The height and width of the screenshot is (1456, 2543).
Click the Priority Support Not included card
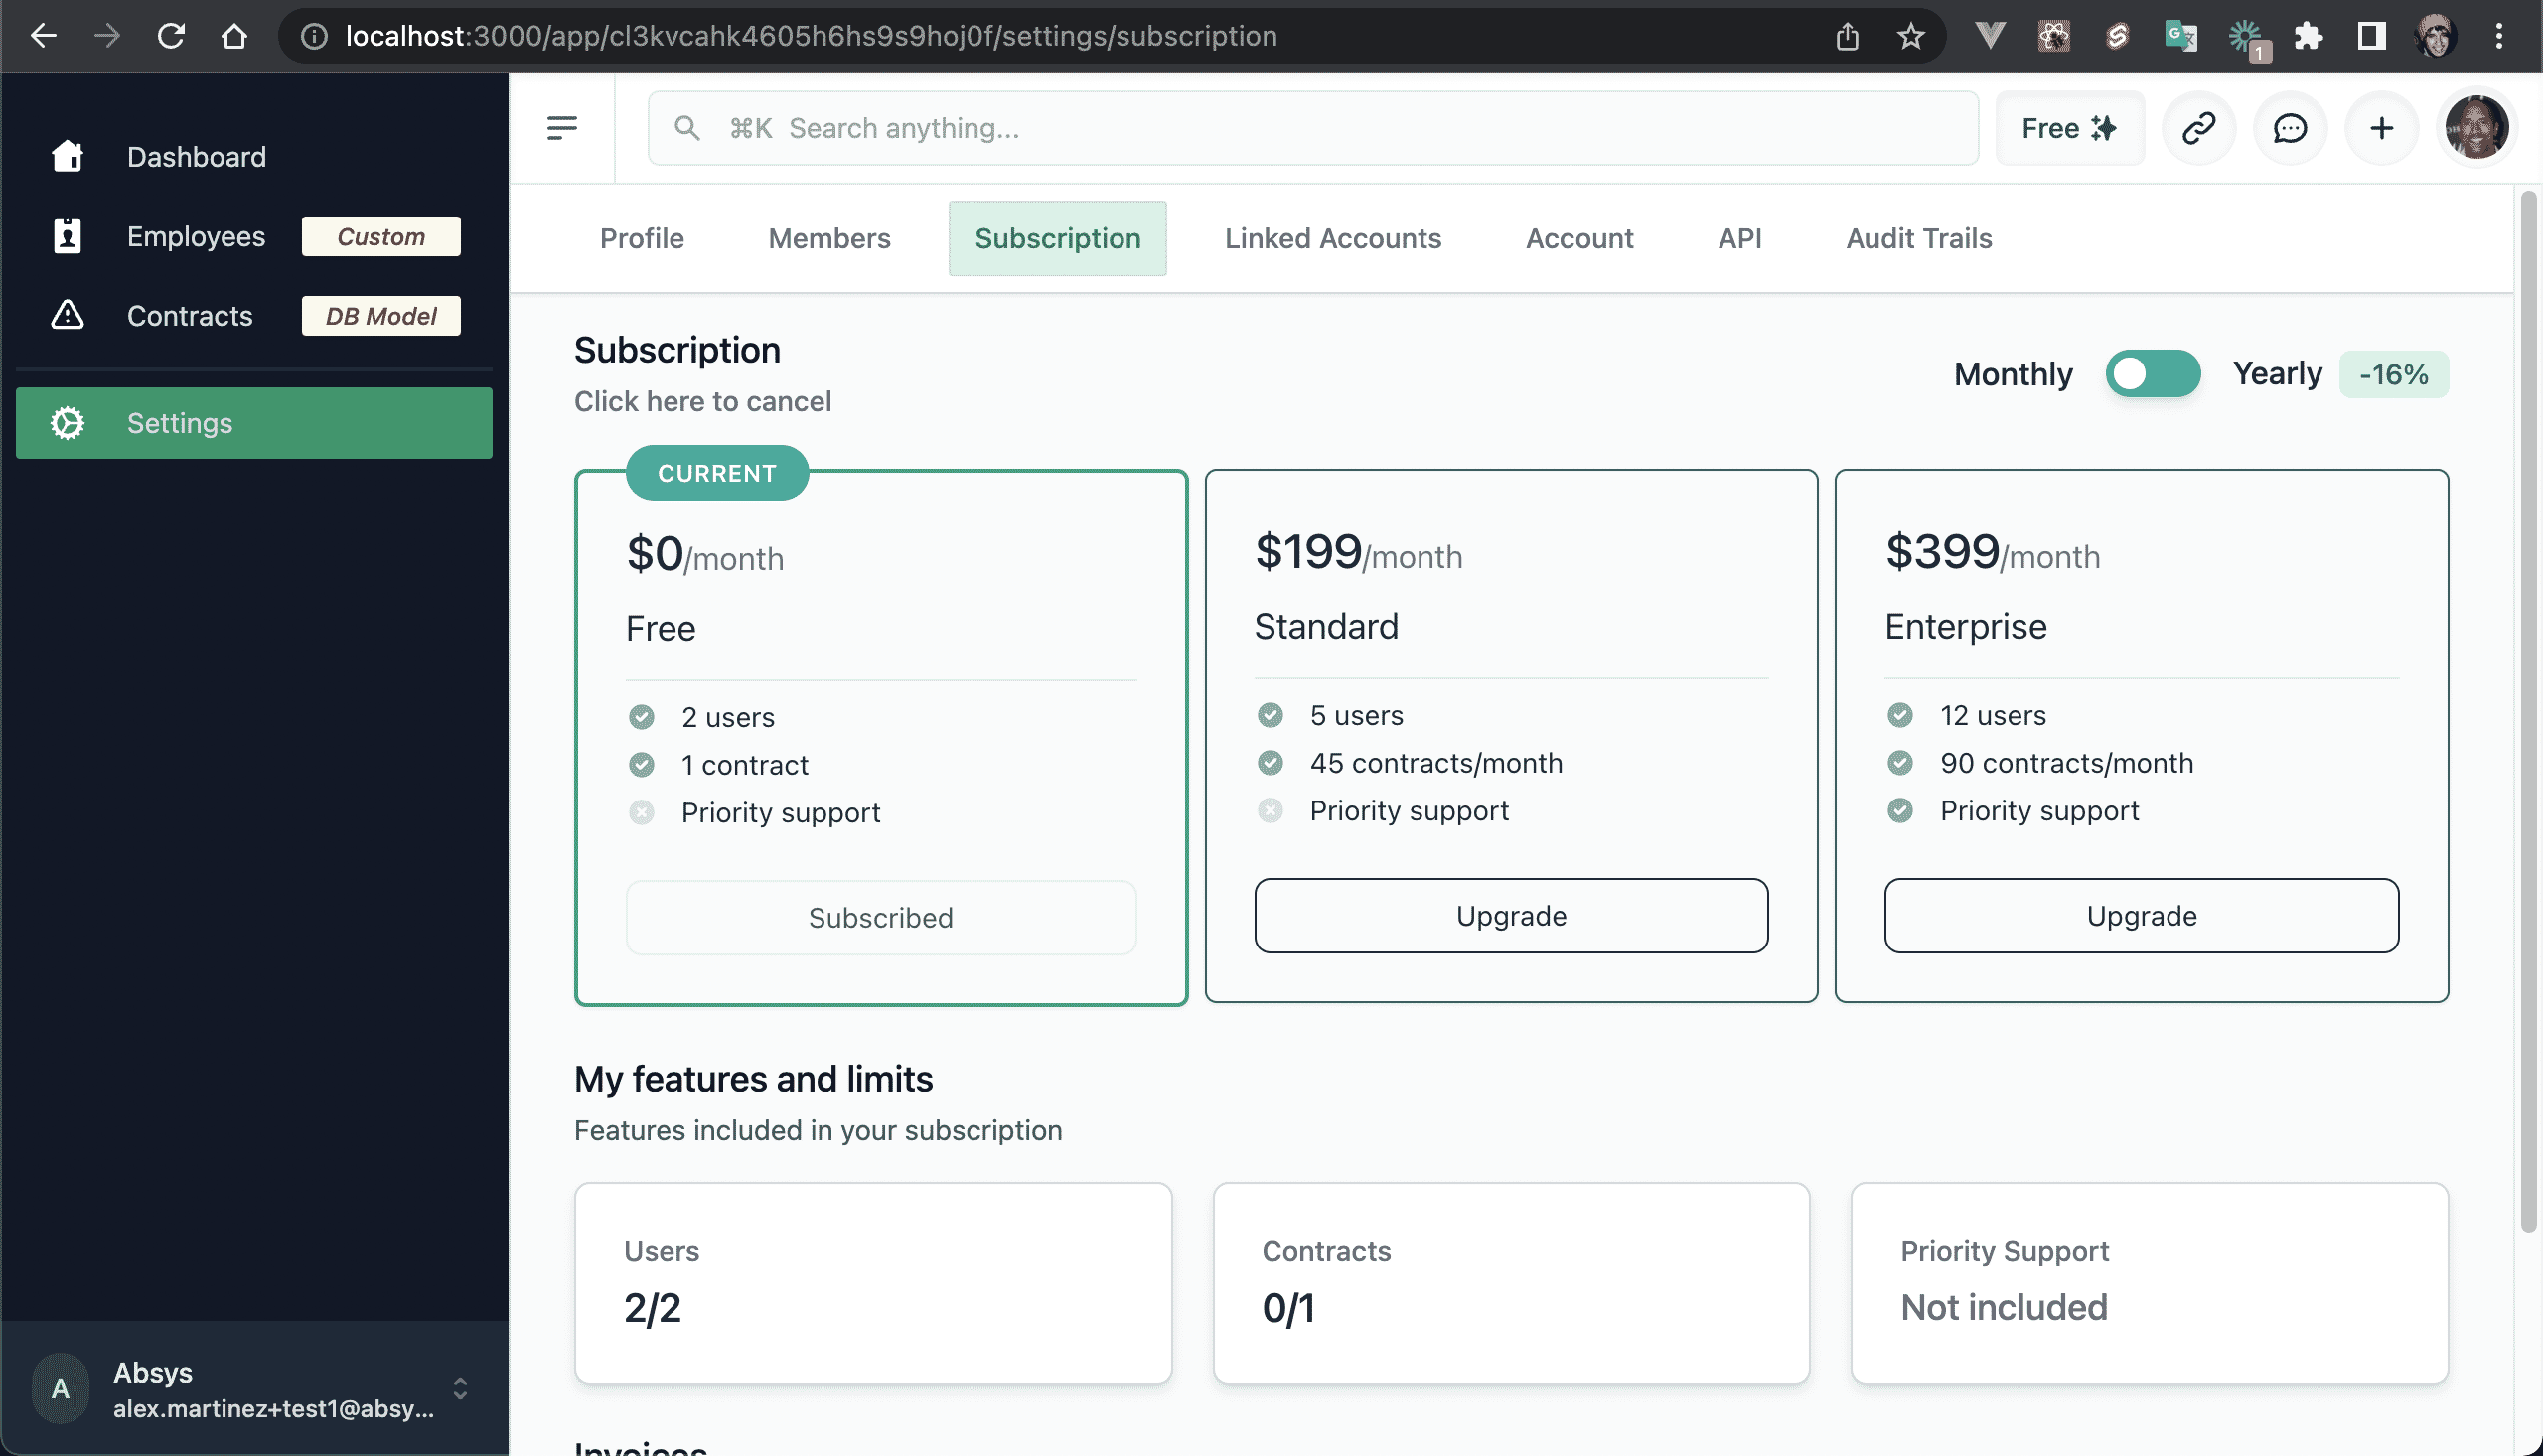[2149, 1283]
